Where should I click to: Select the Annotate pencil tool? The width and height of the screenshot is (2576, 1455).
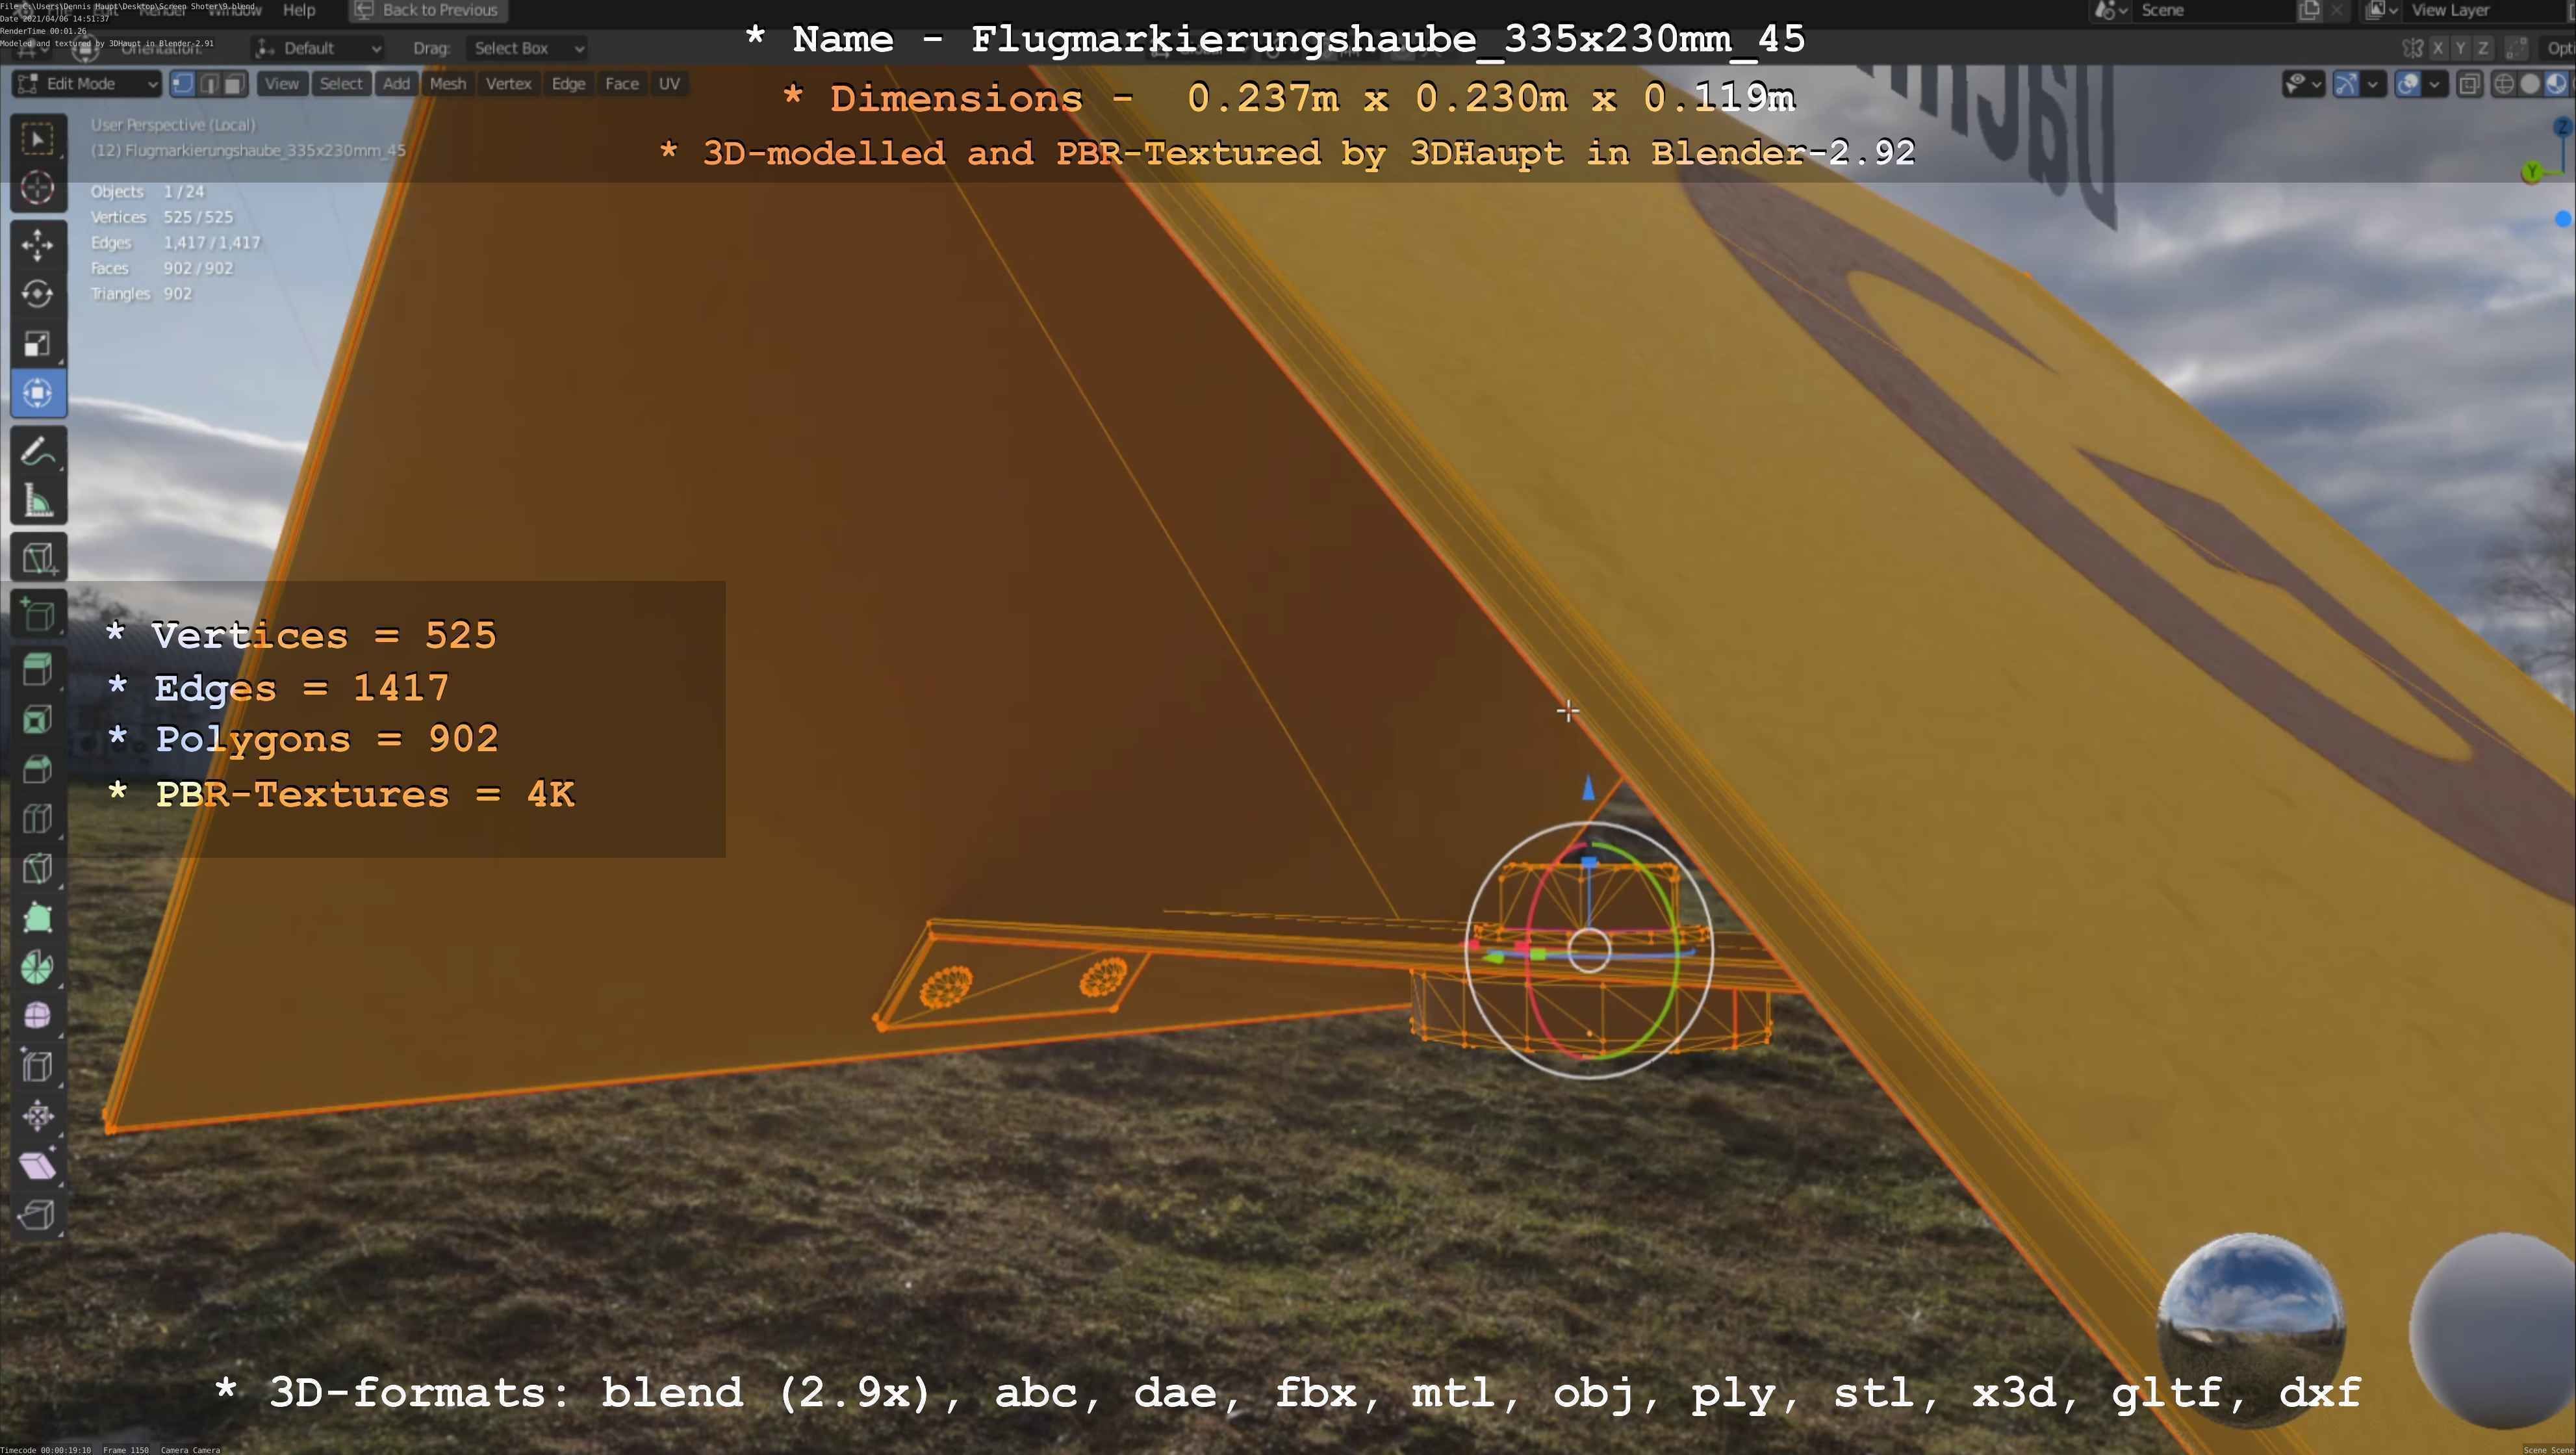pos(37,452)
